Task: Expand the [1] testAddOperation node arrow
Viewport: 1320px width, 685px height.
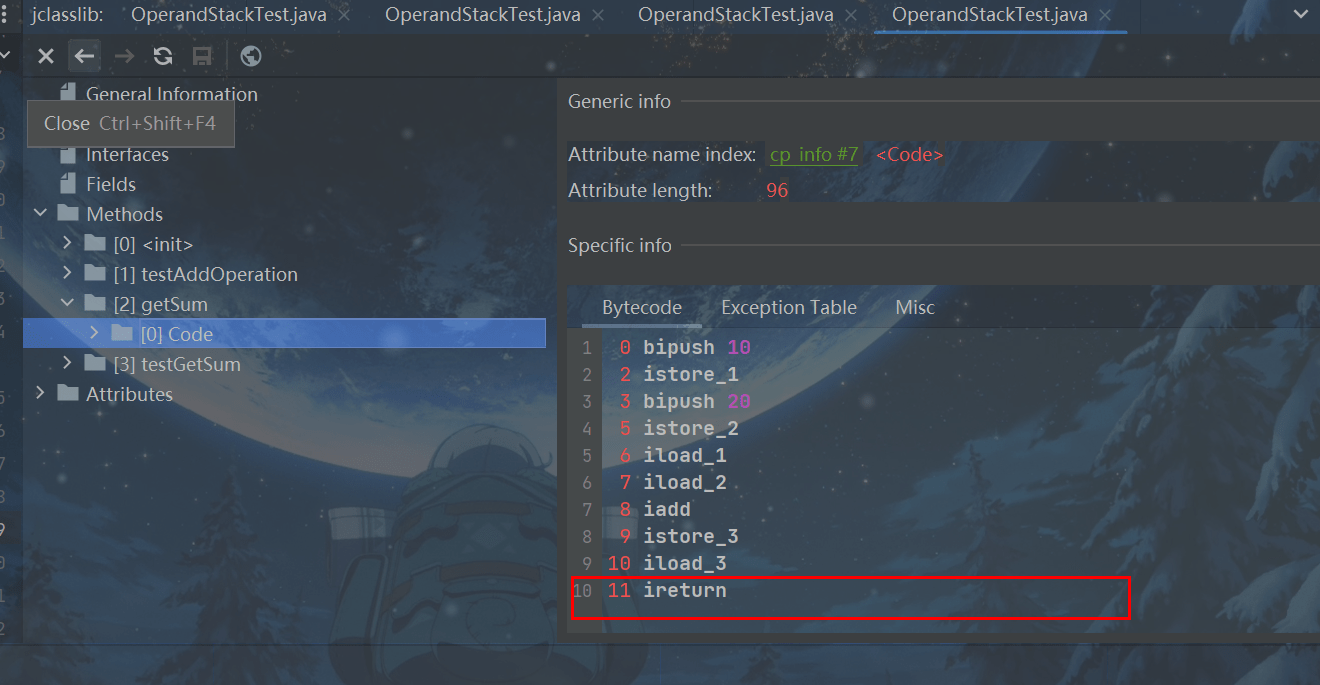Action: pyautogui.click(x=67, y=274)
